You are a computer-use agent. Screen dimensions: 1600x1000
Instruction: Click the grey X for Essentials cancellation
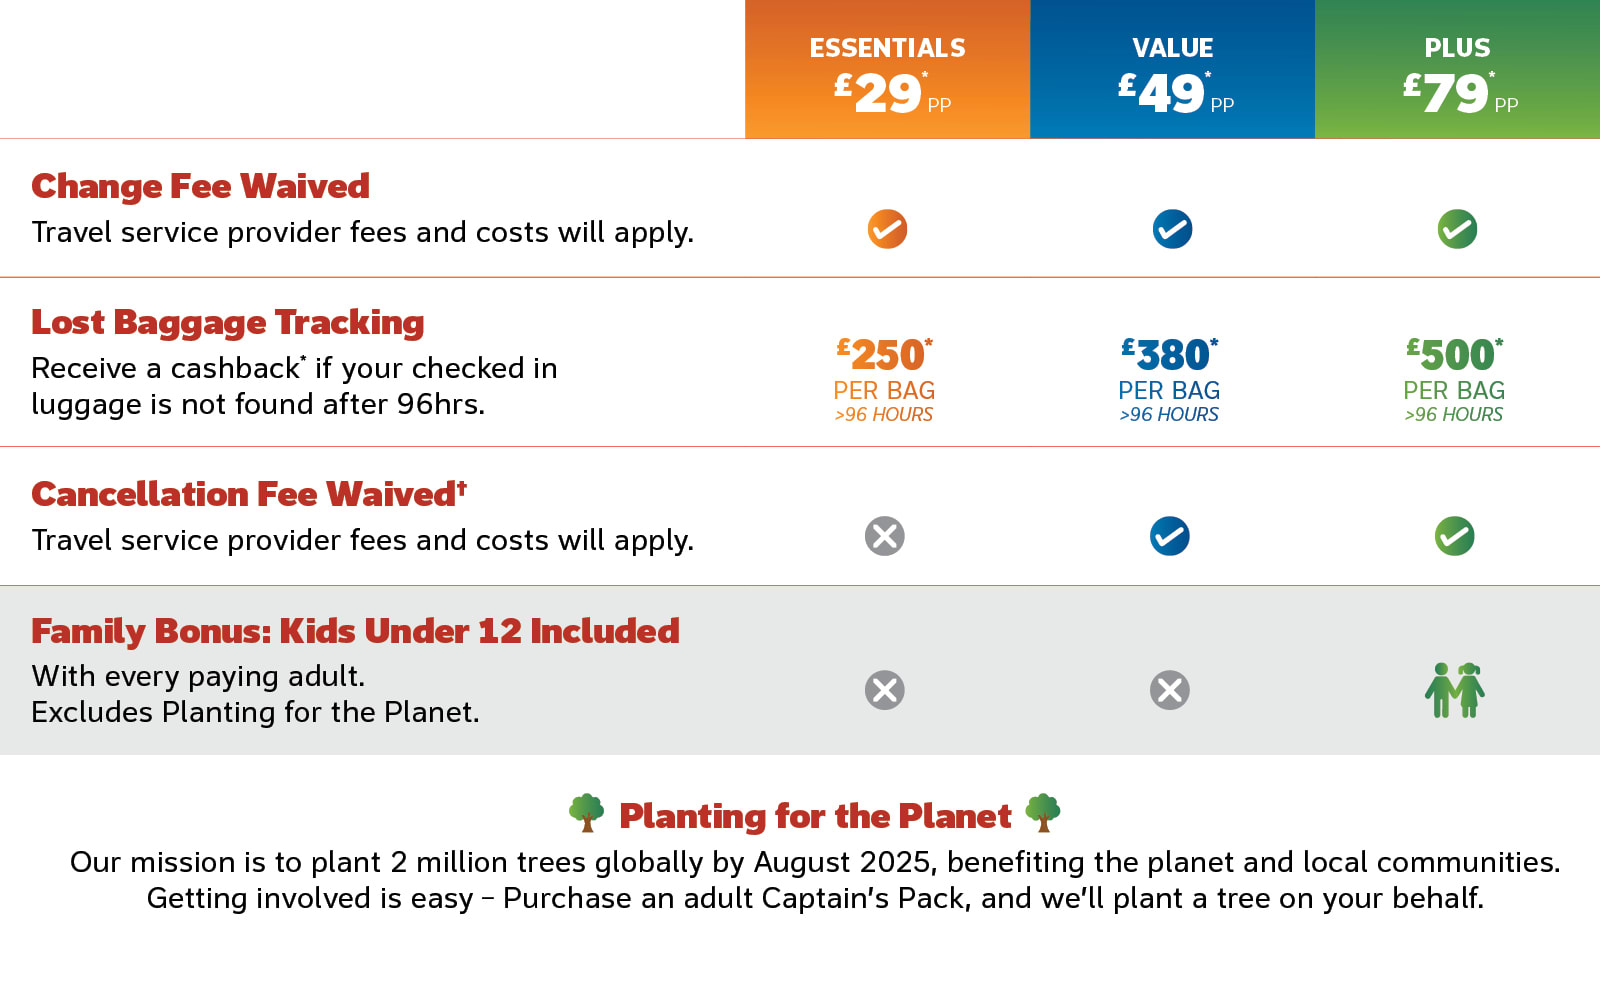point(885,536)
